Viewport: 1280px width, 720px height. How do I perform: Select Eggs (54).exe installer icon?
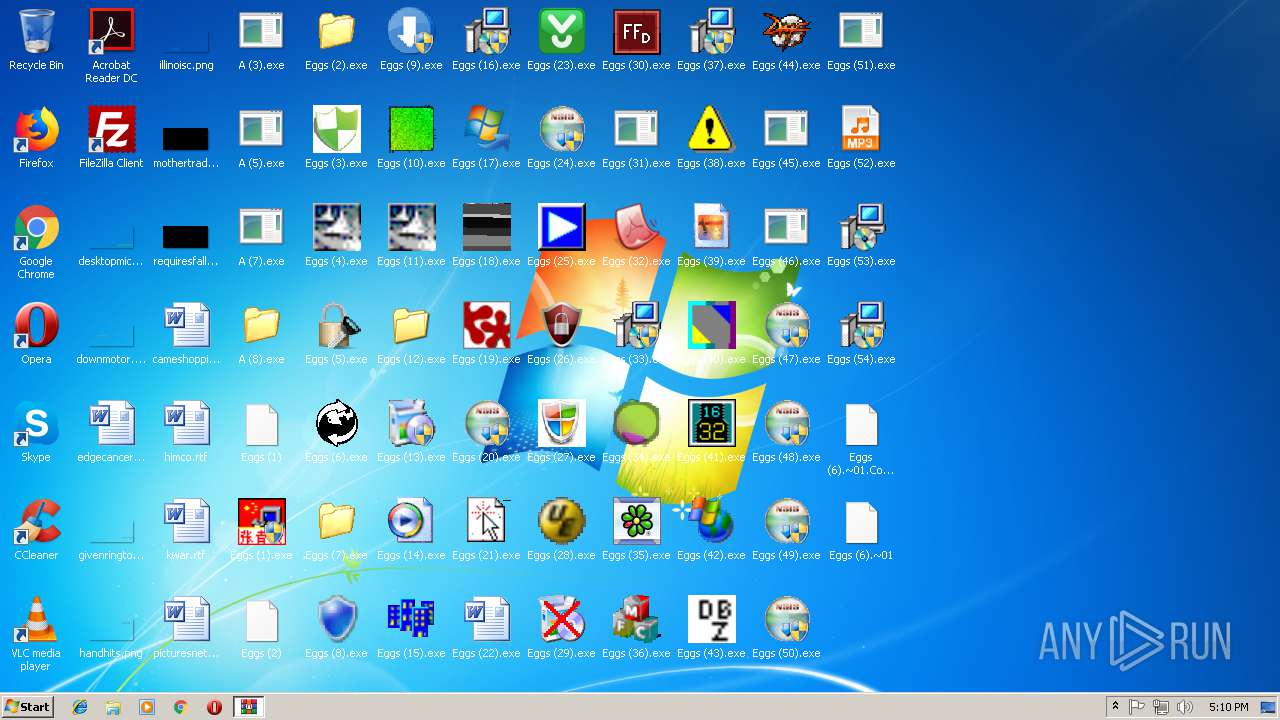[x=861, y=334]
